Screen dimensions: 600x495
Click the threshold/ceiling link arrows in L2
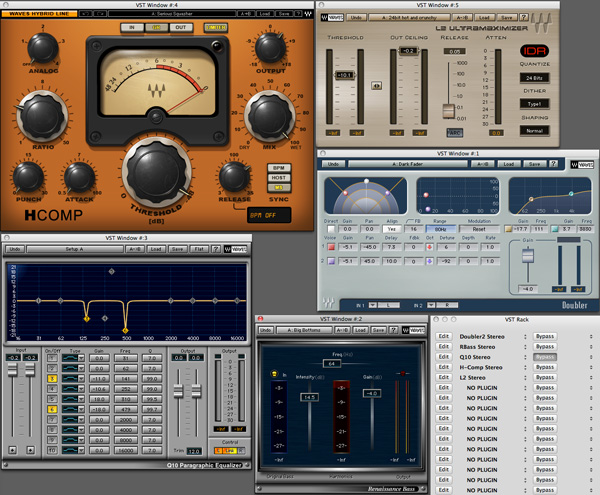pos(376,85)
